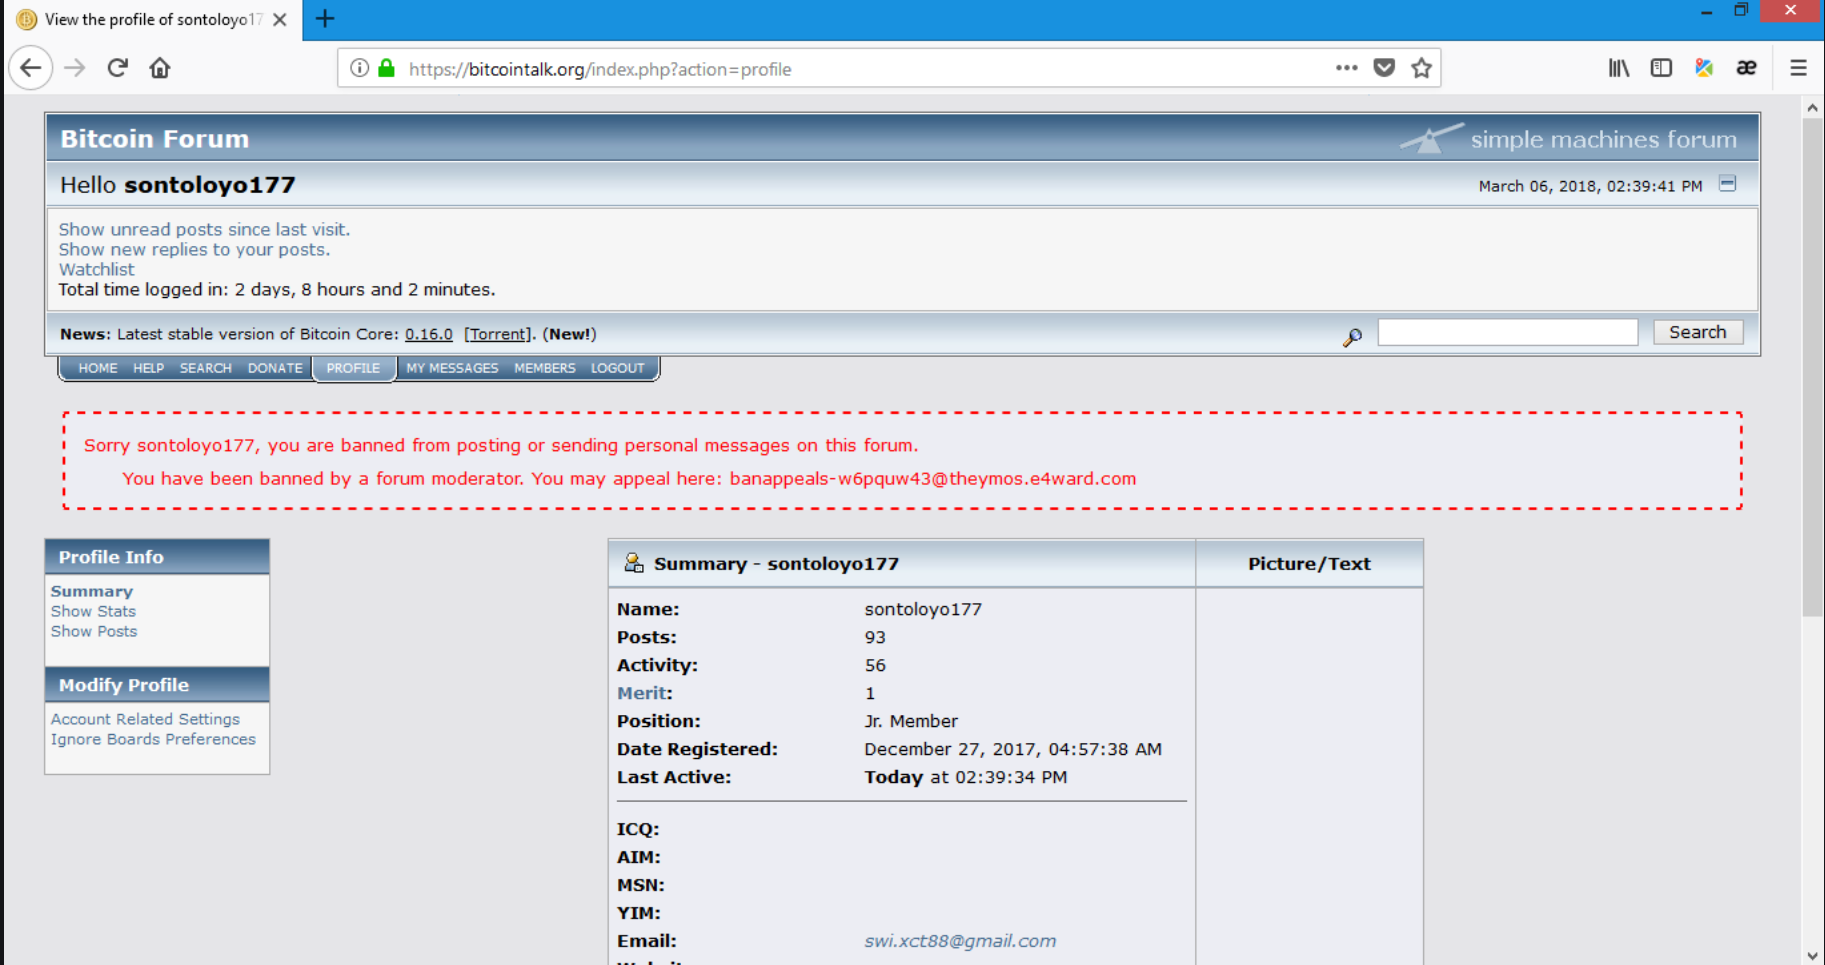The width and height of the screenshot is (1825, 965).
Task: Click the Bitcoin Forum title
Action: pyautogui.click(x=154, y=139)
